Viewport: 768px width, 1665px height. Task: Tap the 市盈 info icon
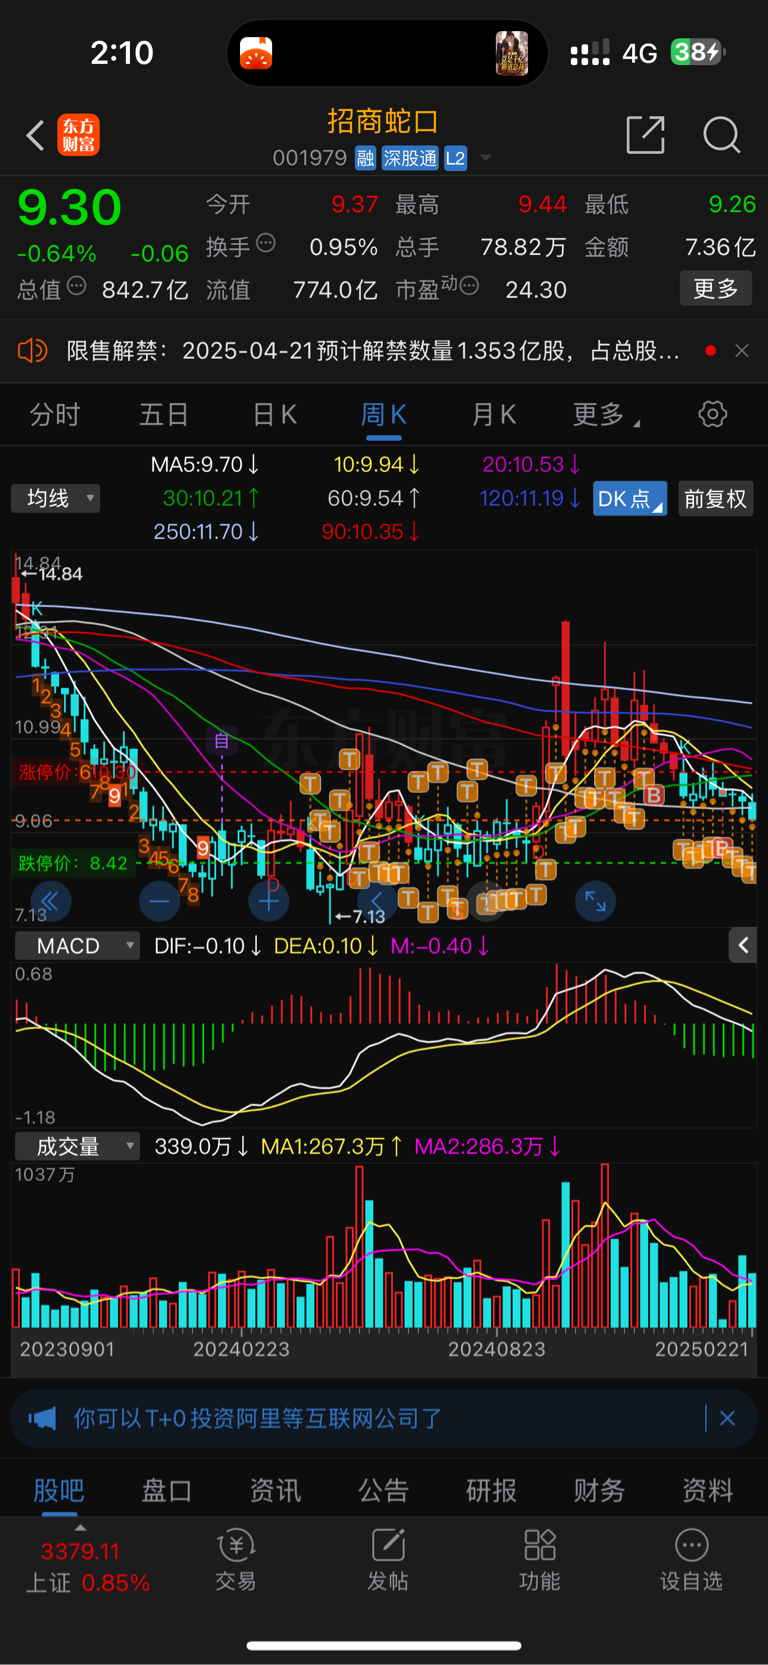[469, 287]
